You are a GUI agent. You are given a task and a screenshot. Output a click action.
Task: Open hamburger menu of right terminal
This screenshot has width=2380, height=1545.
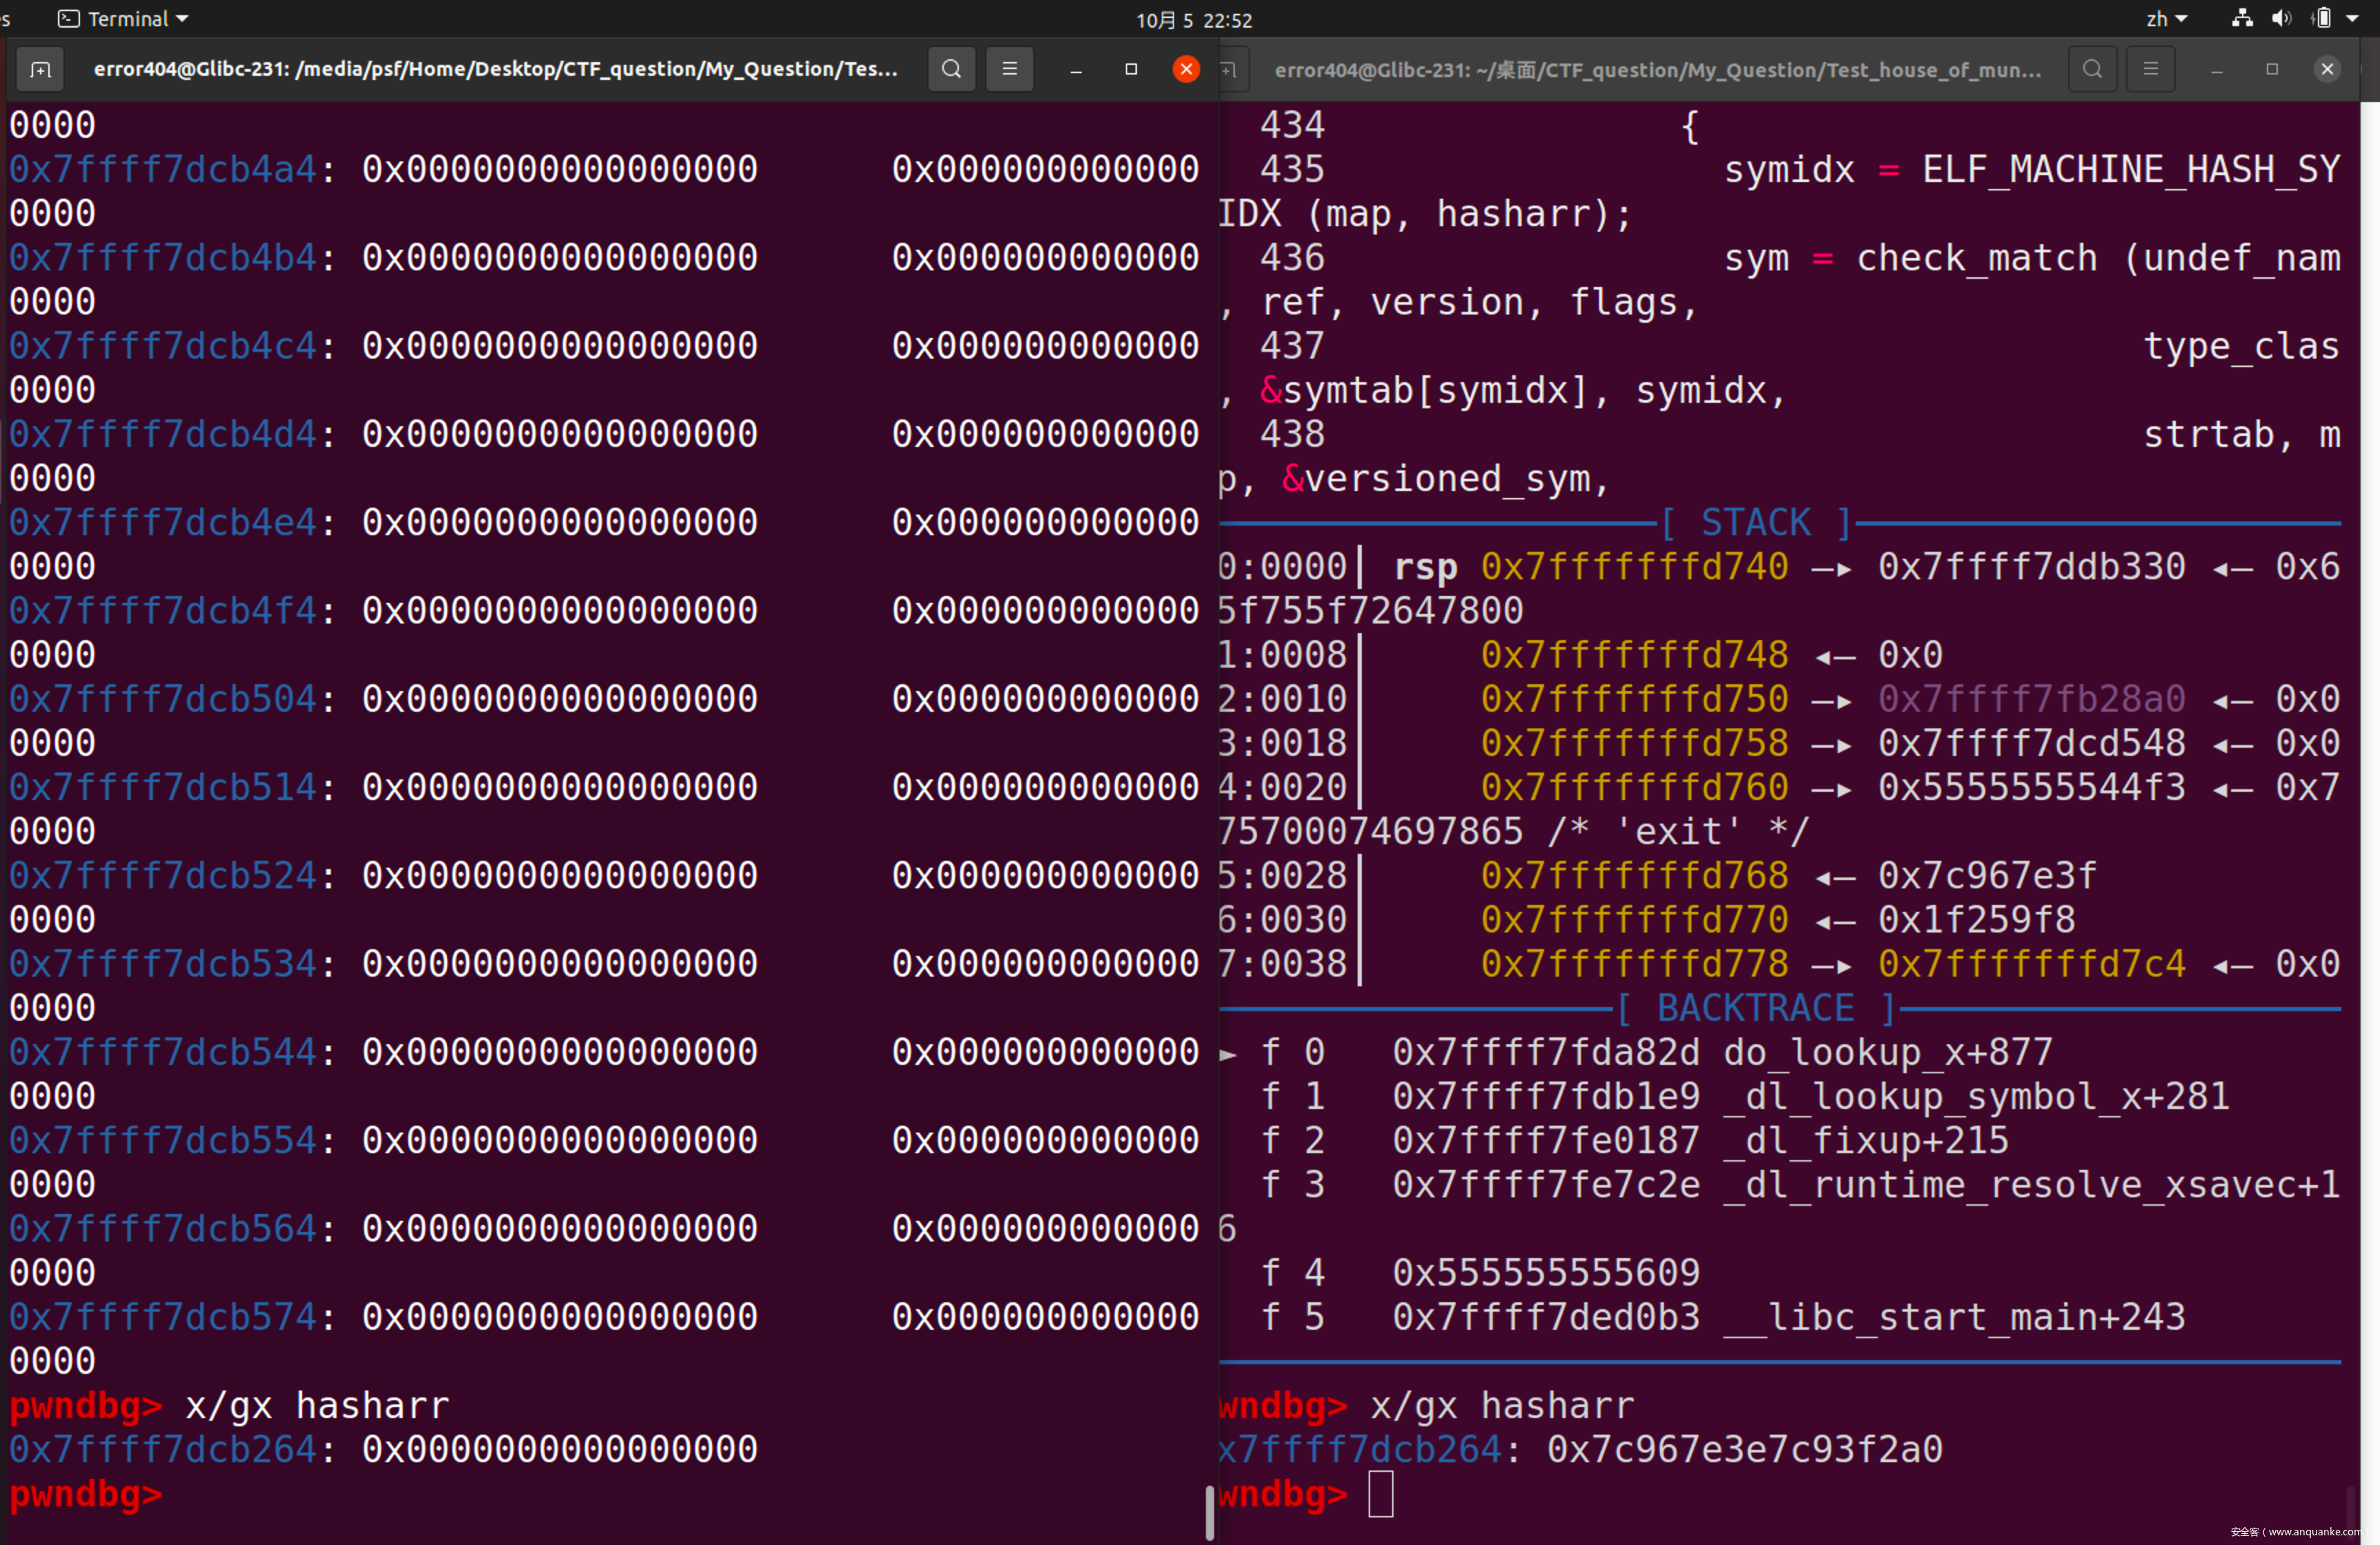pos(2150,69)
